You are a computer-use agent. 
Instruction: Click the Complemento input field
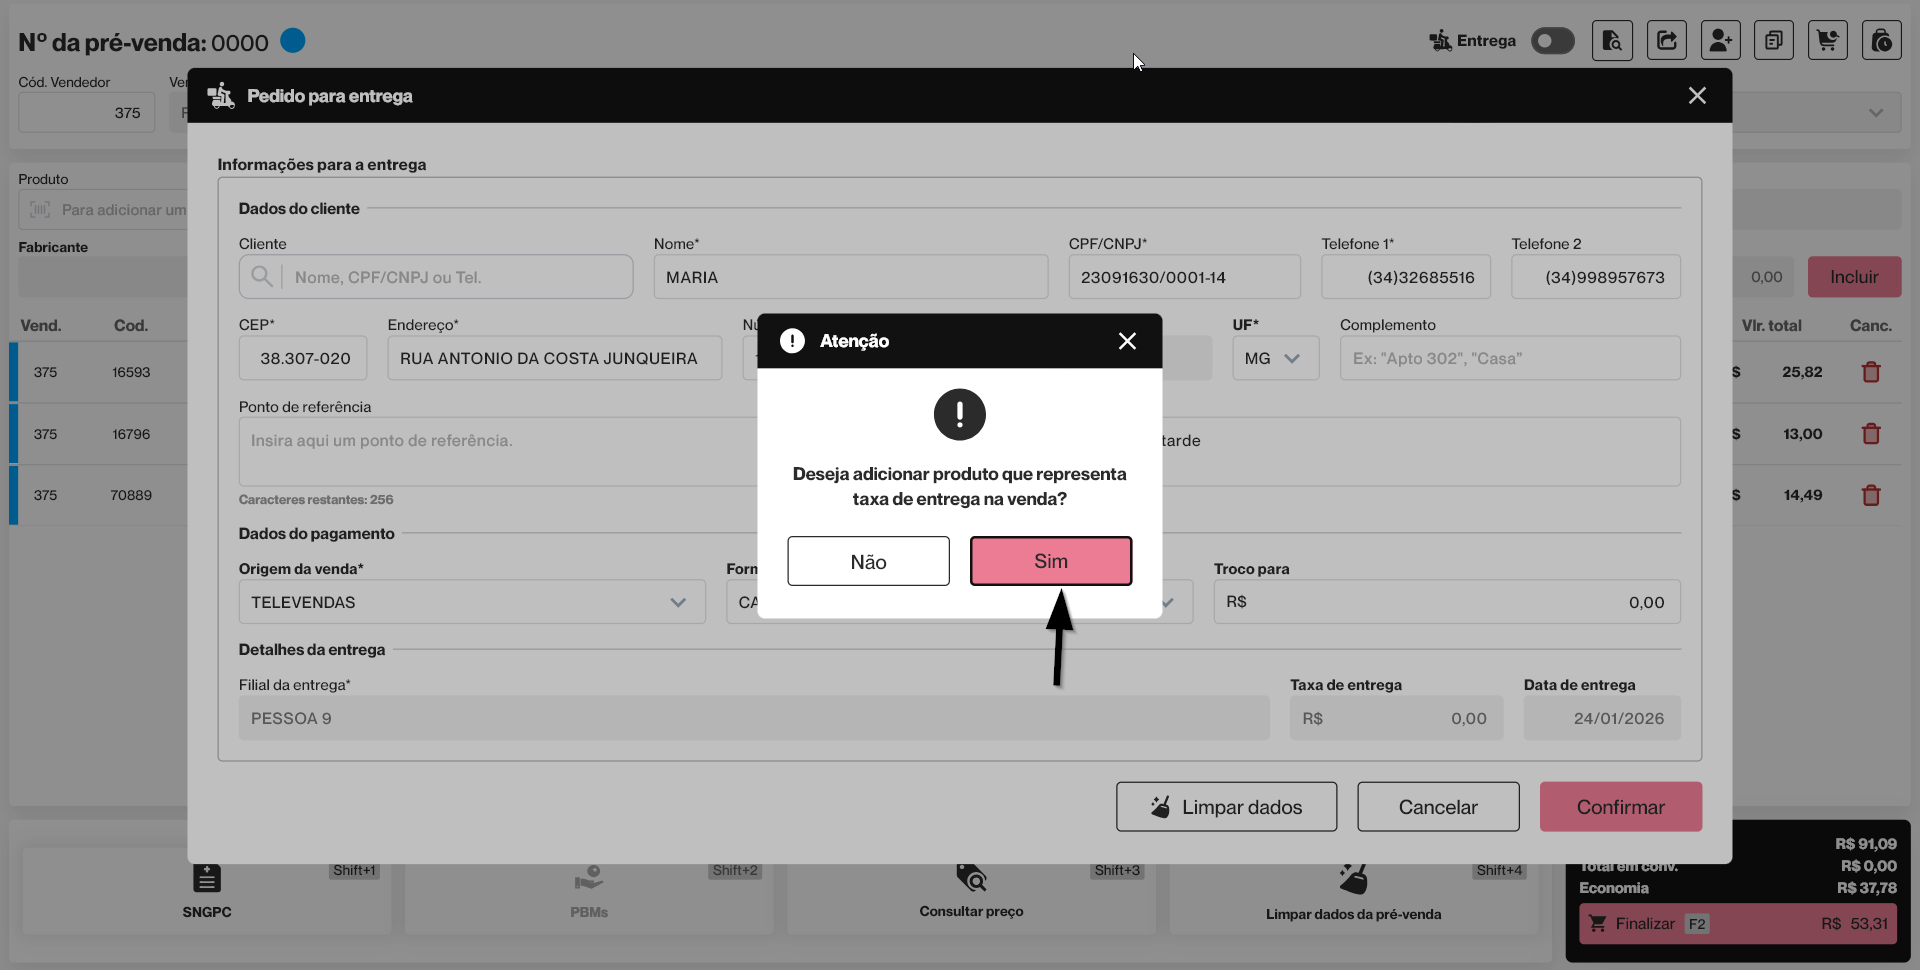point(1510,358)
